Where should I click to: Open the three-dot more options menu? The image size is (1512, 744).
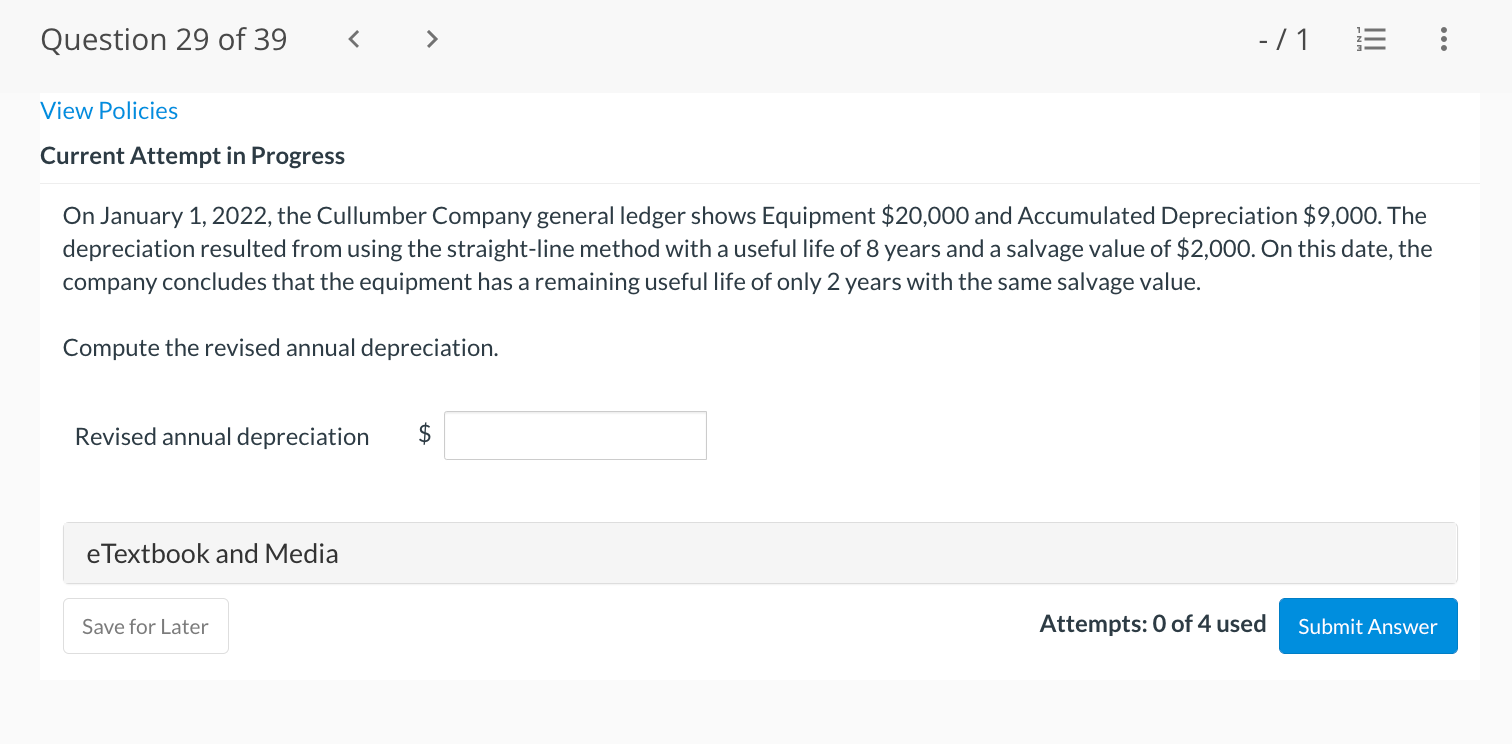[x=1442, y=40]
